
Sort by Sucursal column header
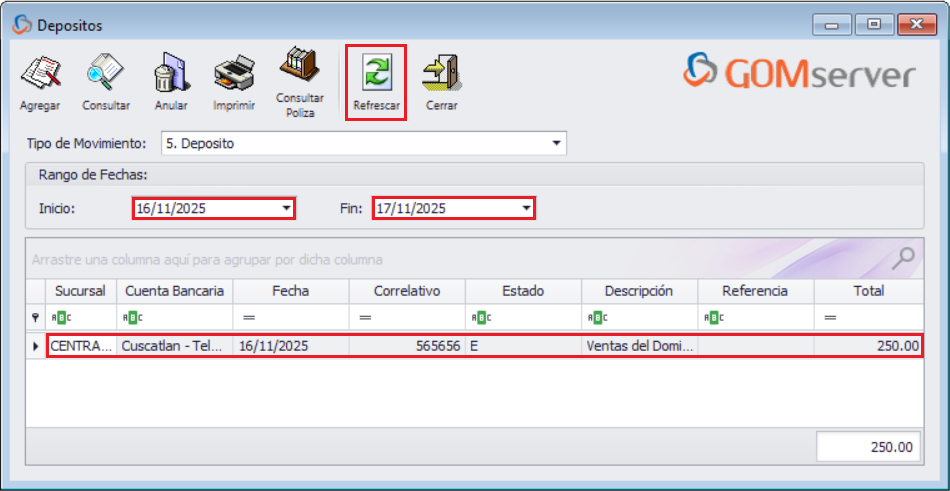tap(81, 291)
